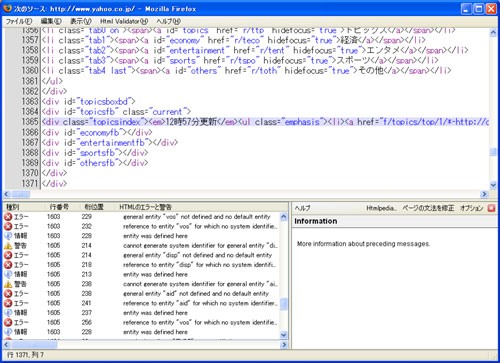Open the Html Validator menu
500x363 pixels.
click(124, 21)
